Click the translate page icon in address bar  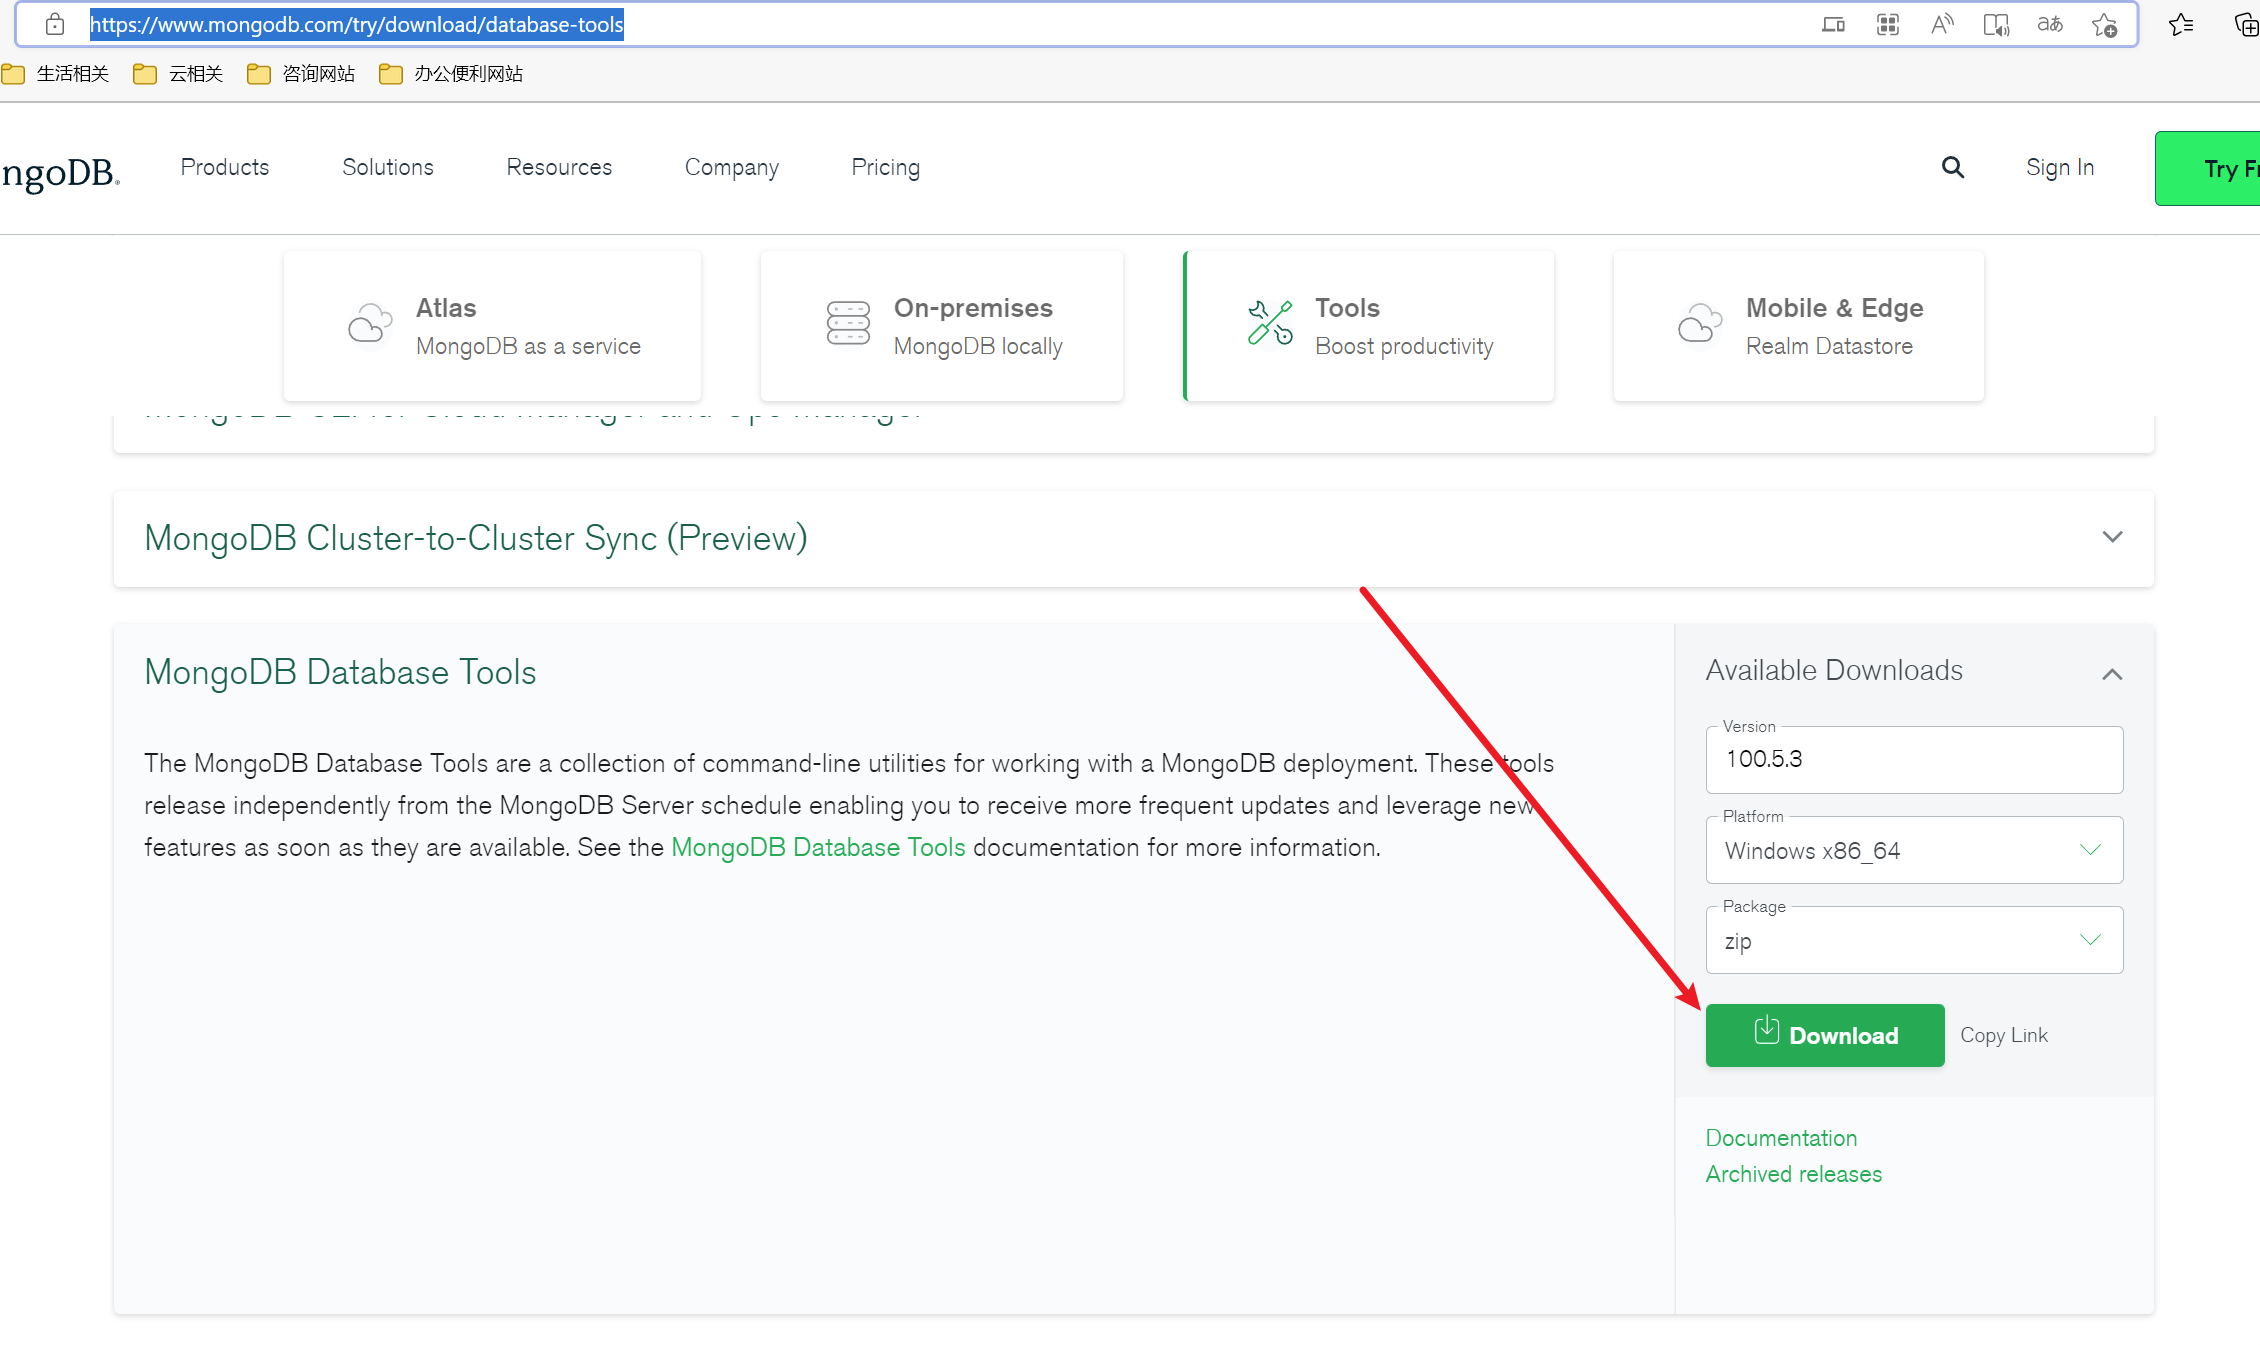pos(2050,25)
